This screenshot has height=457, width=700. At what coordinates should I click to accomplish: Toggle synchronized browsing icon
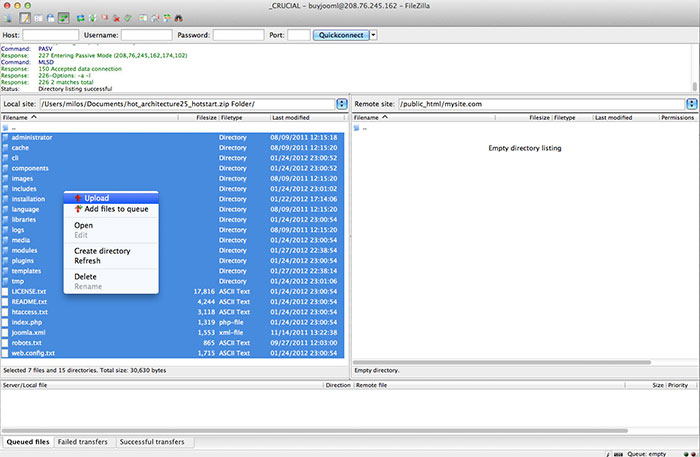coord(167,18)
